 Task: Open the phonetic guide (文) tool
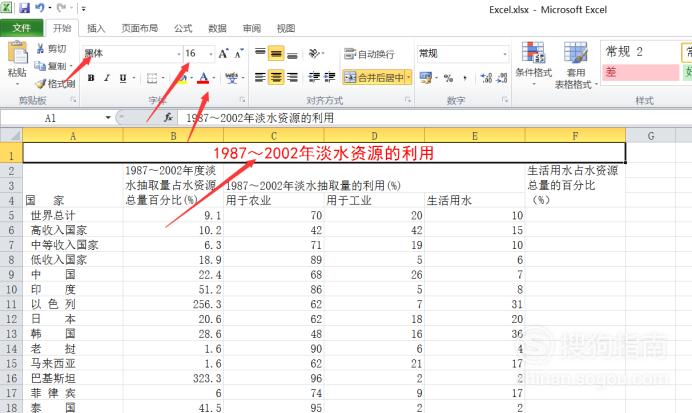click(x=231, y=78)
